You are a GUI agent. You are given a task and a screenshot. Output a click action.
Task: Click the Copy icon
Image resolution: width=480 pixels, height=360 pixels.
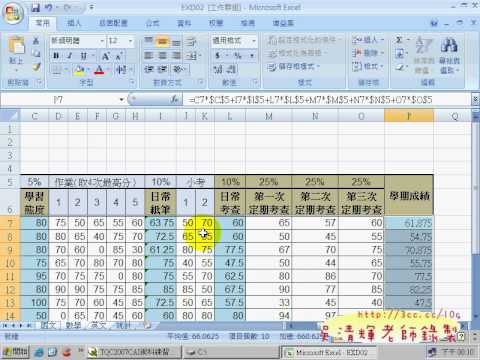pos(36,53)
